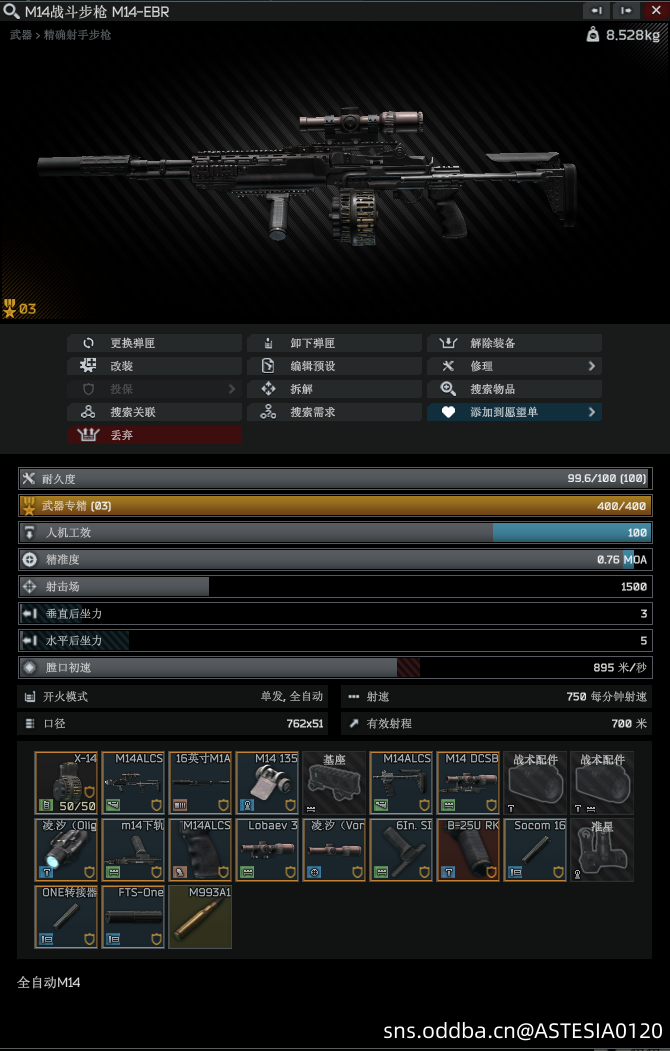Image resolution: width=670 pixels, height=1051 pixels.
Task: Click the 武器专精 mastery progress bar
Action: pos(335,505)
